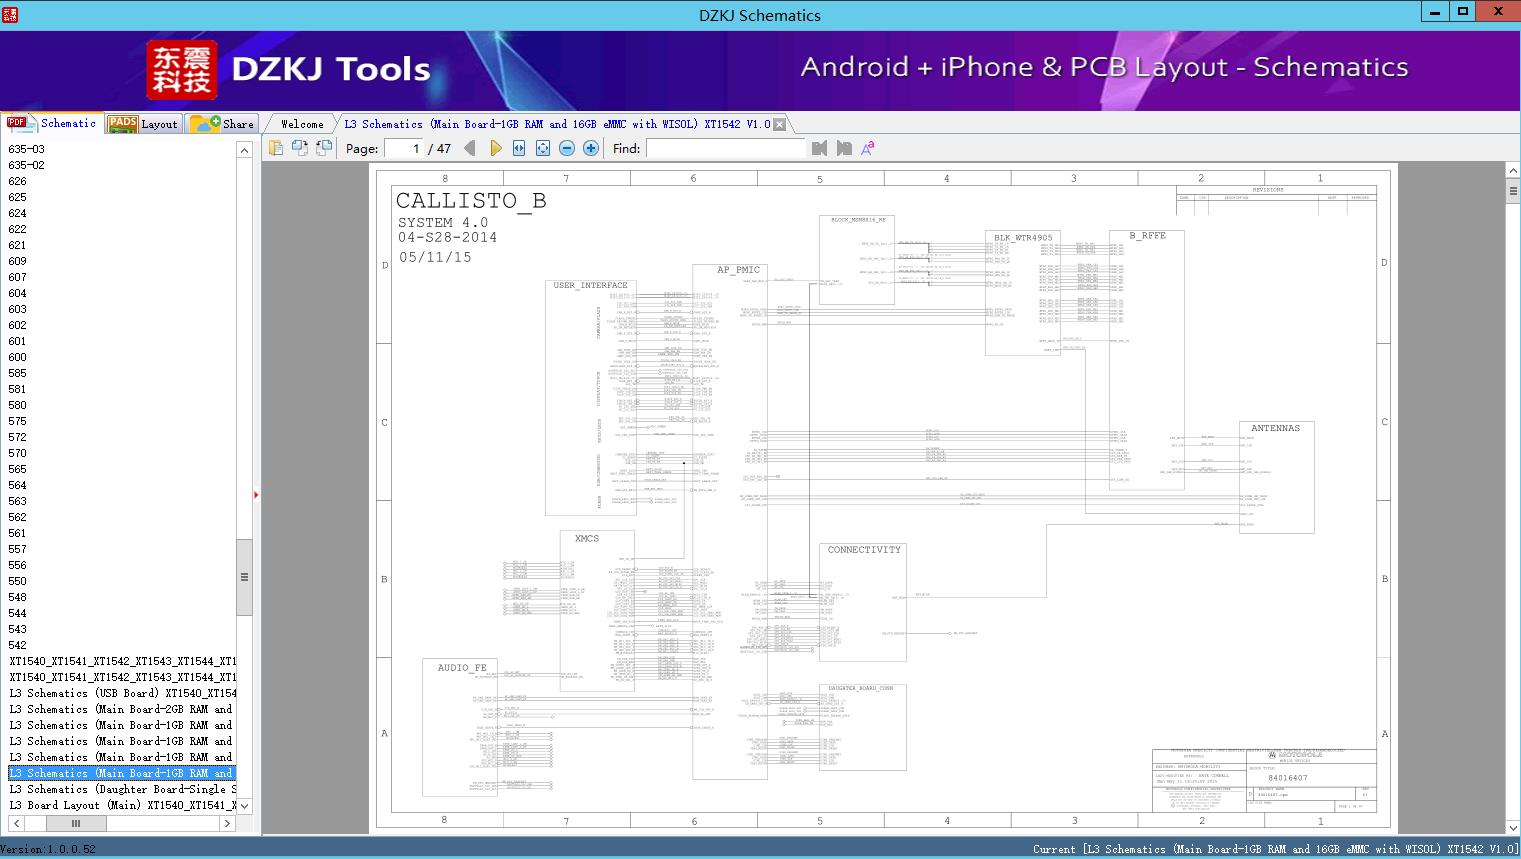Select L3 Schematics (USB Board) list item

tap(122, 693)
